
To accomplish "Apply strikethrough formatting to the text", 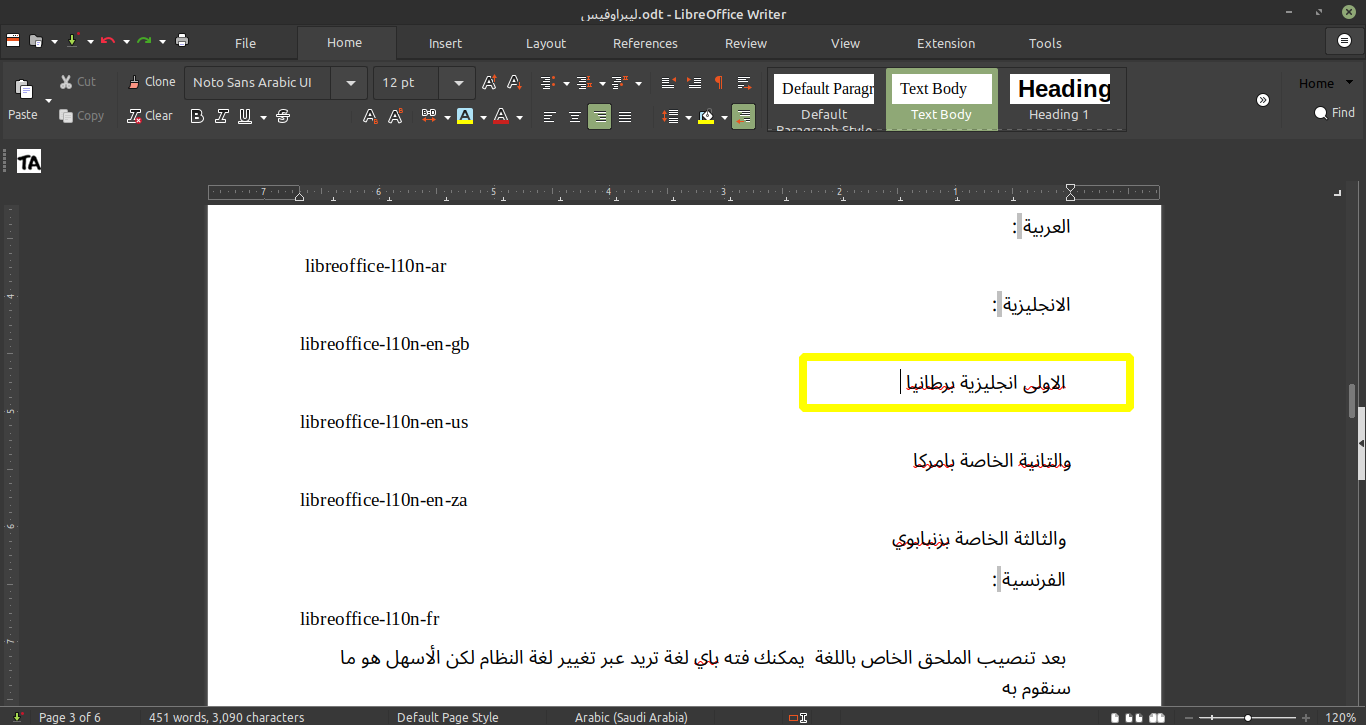I will 283,117.
